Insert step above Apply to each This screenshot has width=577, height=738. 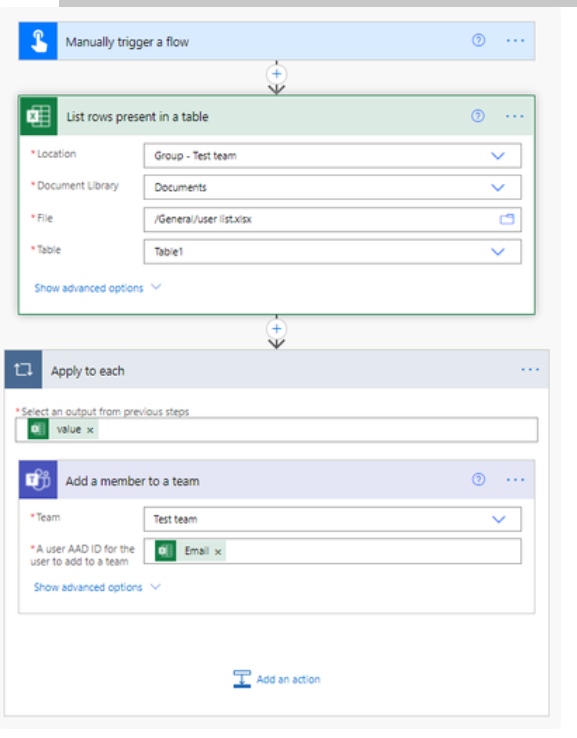point(276,329)
